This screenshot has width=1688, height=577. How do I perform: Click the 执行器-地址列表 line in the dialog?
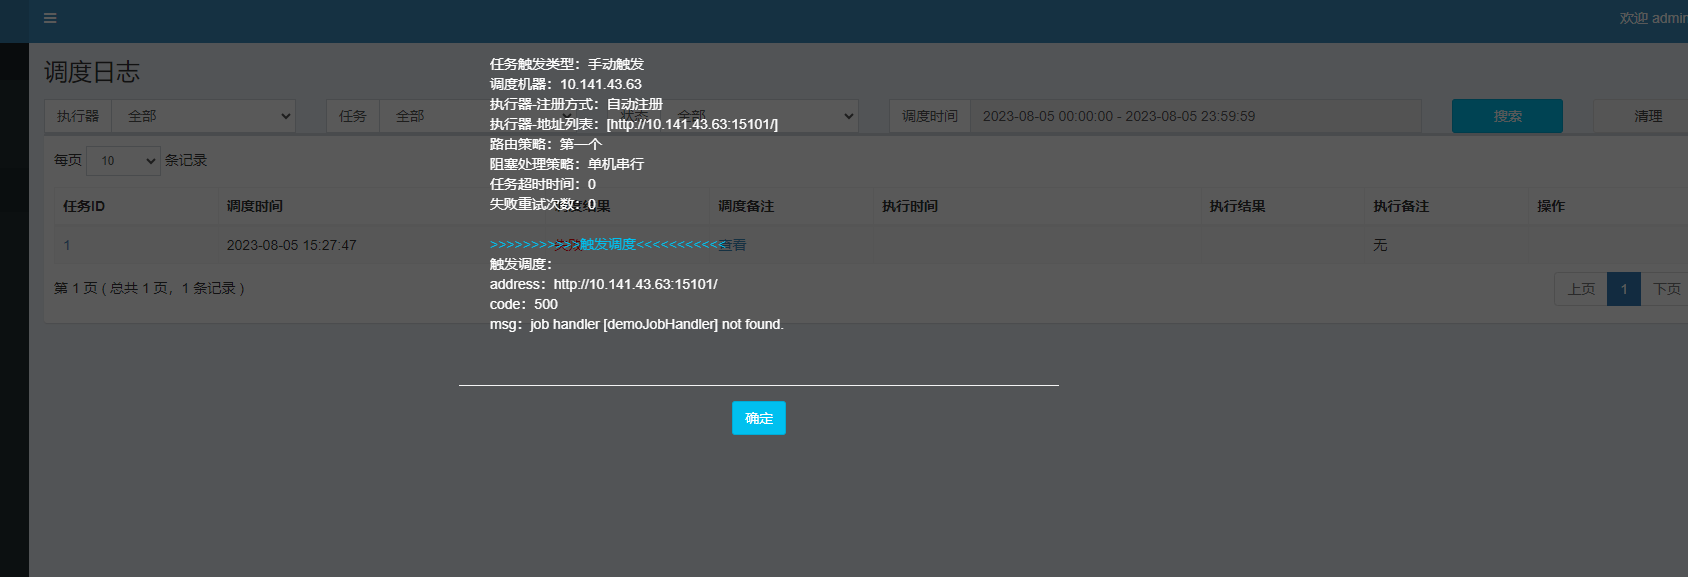pyautogui.click(x=634, y=124)
